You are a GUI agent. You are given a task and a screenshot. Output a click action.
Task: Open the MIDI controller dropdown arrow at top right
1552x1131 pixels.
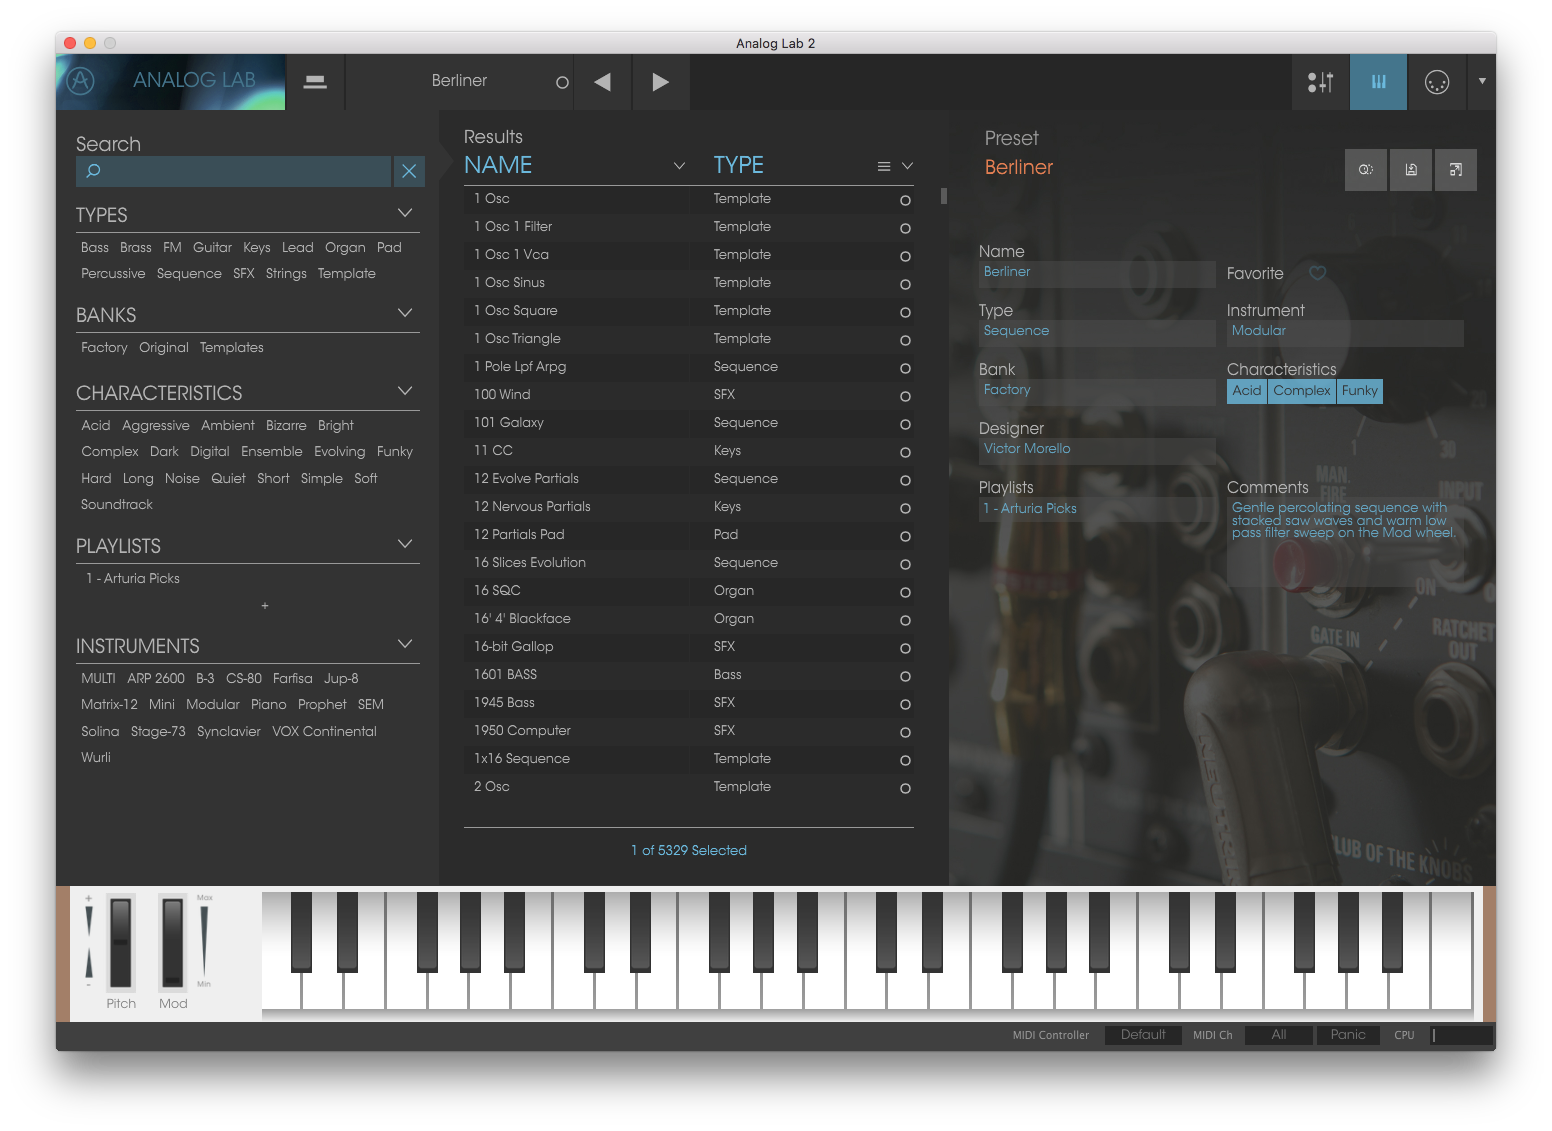(x=1482, y=81)
